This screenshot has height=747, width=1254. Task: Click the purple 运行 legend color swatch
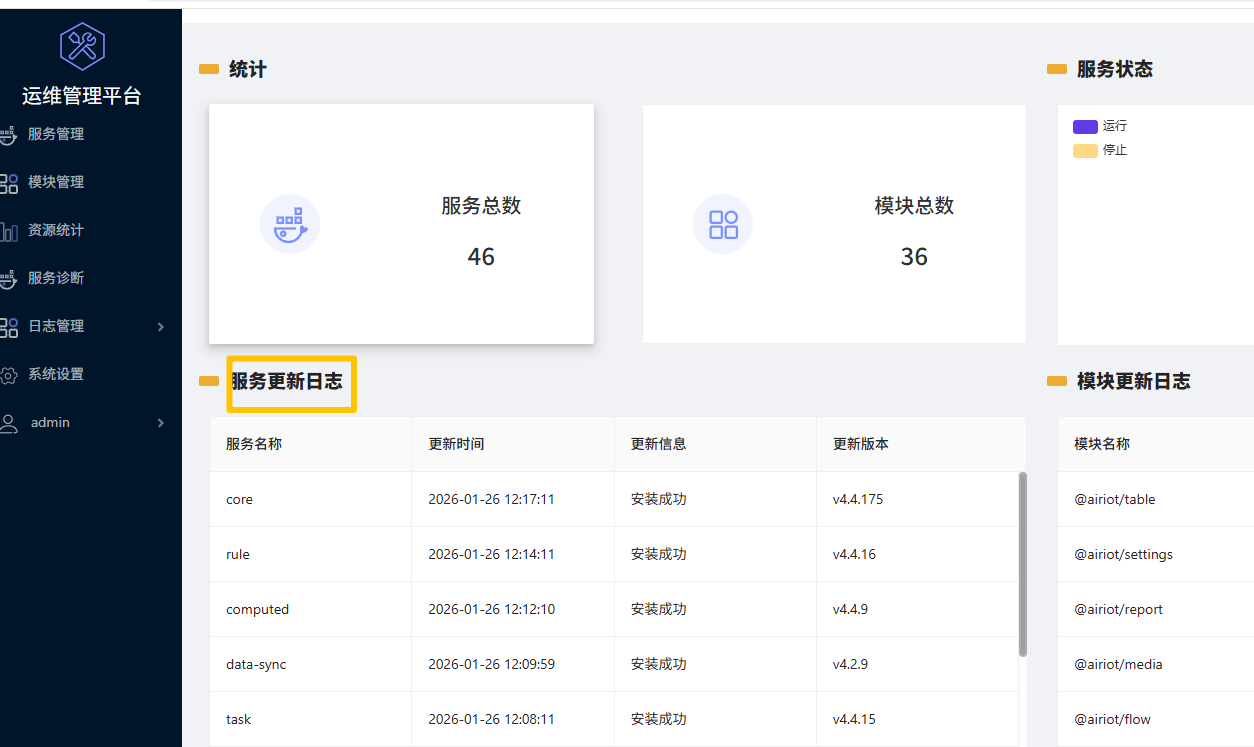(1085, 126)
